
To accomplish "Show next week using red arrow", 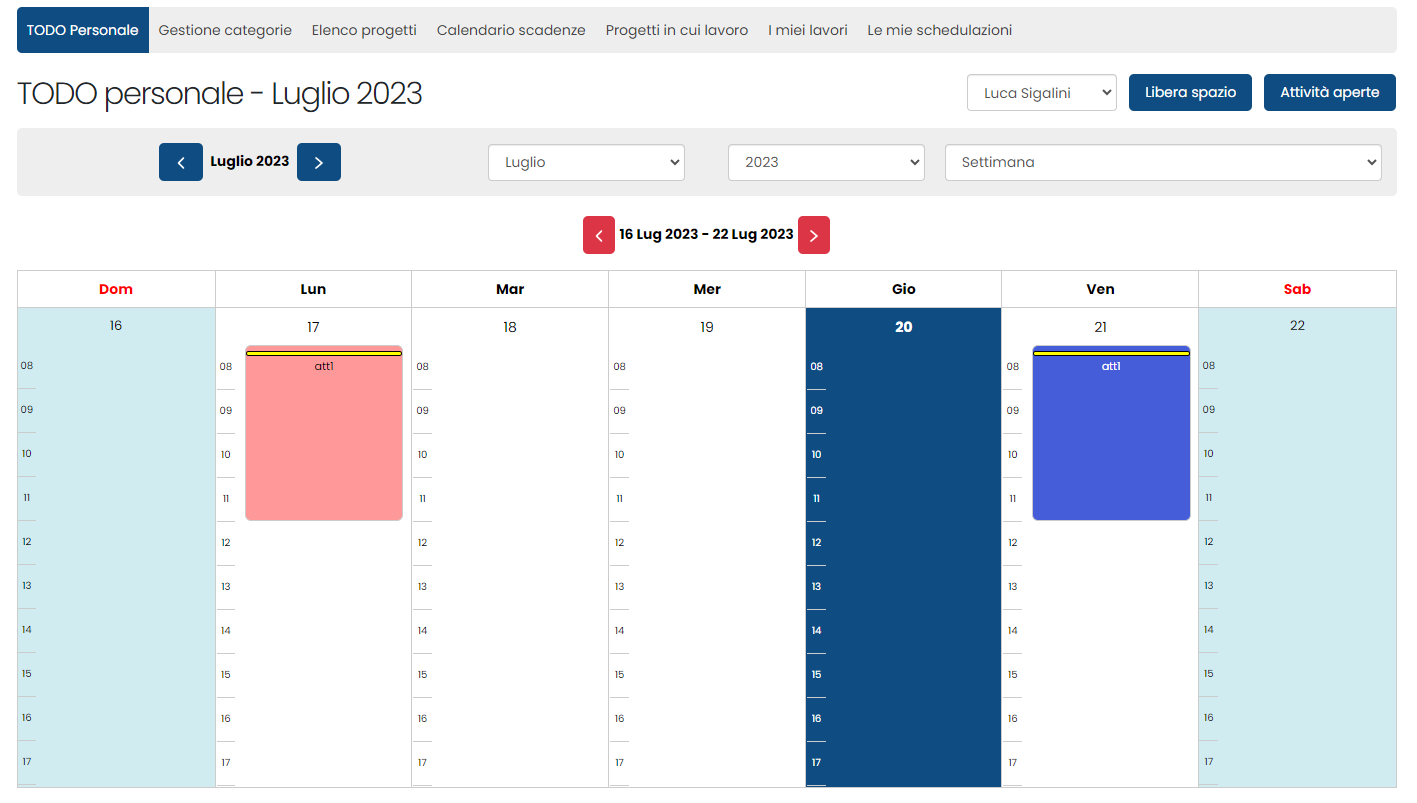I will (x=813, y=235).
